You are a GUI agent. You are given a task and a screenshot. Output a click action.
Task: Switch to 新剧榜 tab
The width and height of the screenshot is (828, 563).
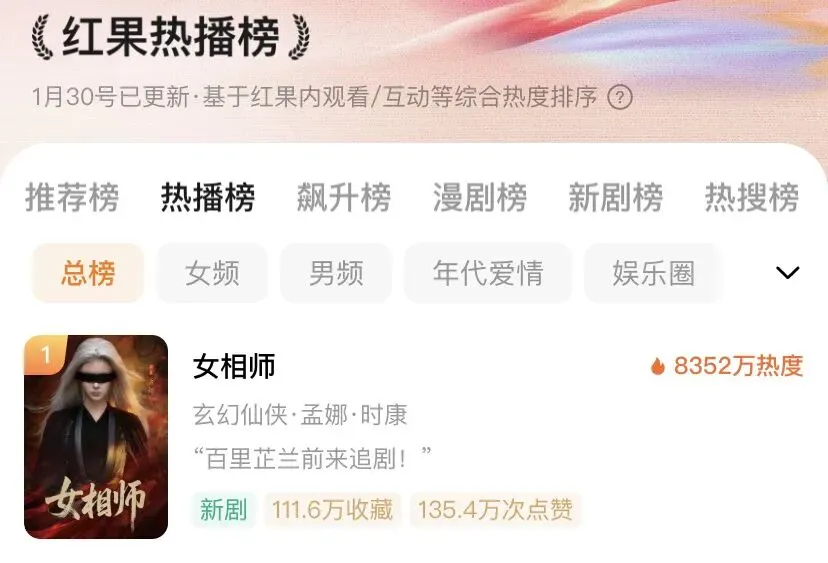coord(616,198)
